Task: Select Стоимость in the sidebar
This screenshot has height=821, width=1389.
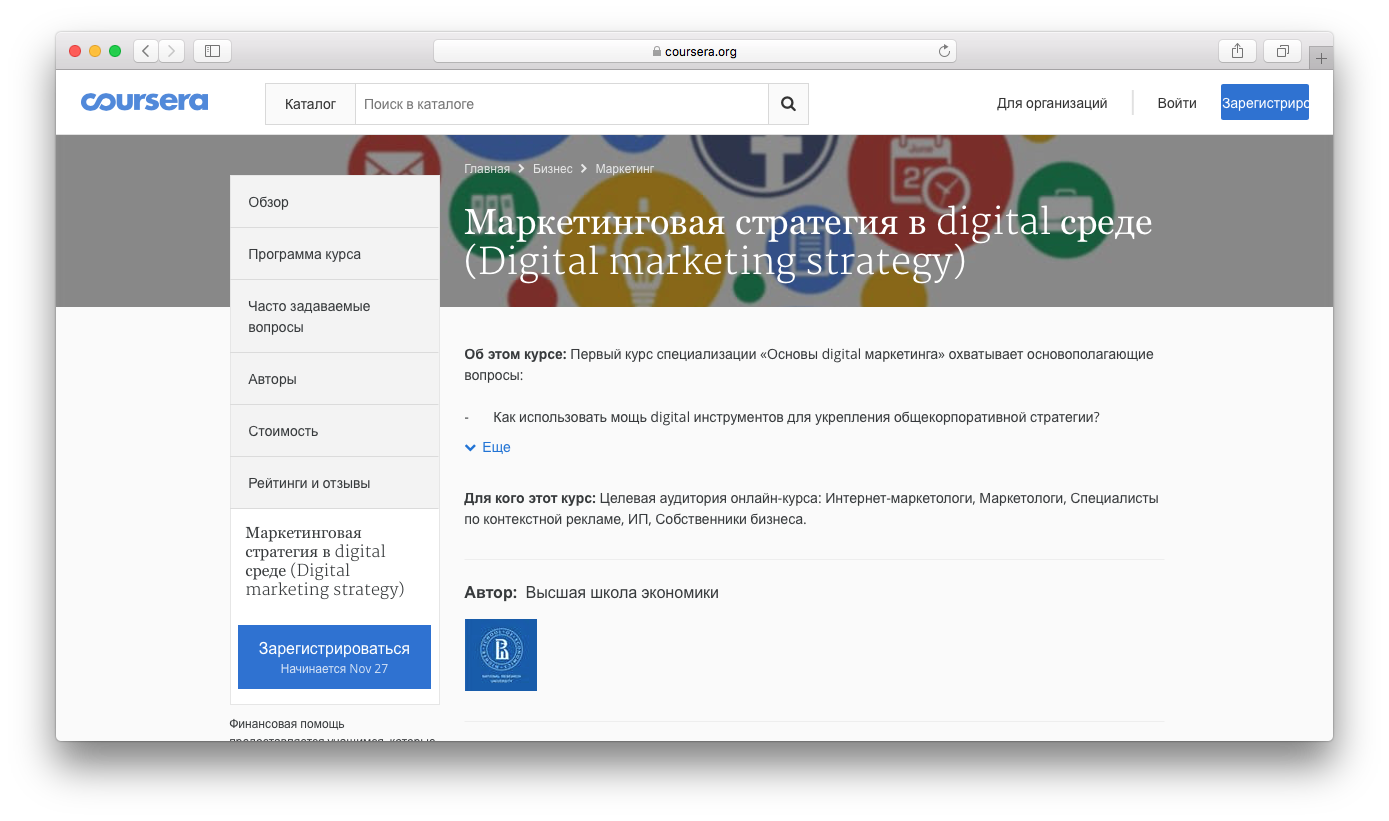Action: [x=335, y=431]
